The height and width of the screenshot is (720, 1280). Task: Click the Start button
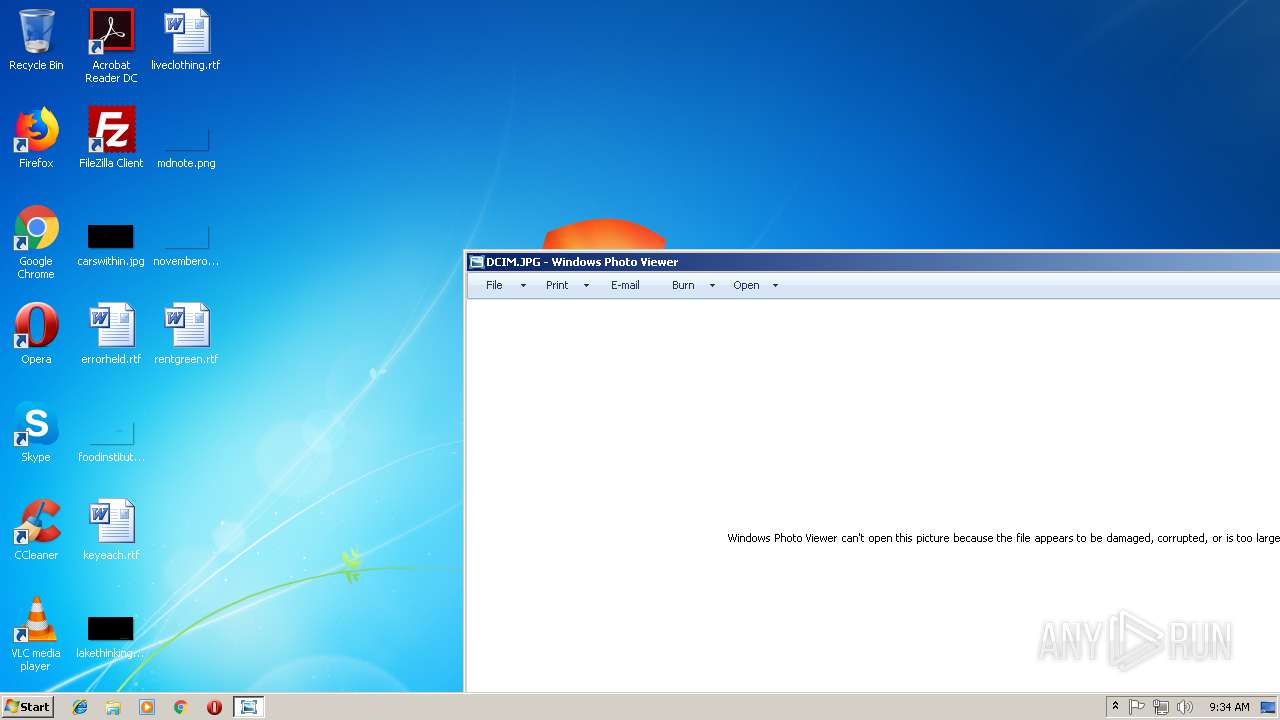[27, 707]
